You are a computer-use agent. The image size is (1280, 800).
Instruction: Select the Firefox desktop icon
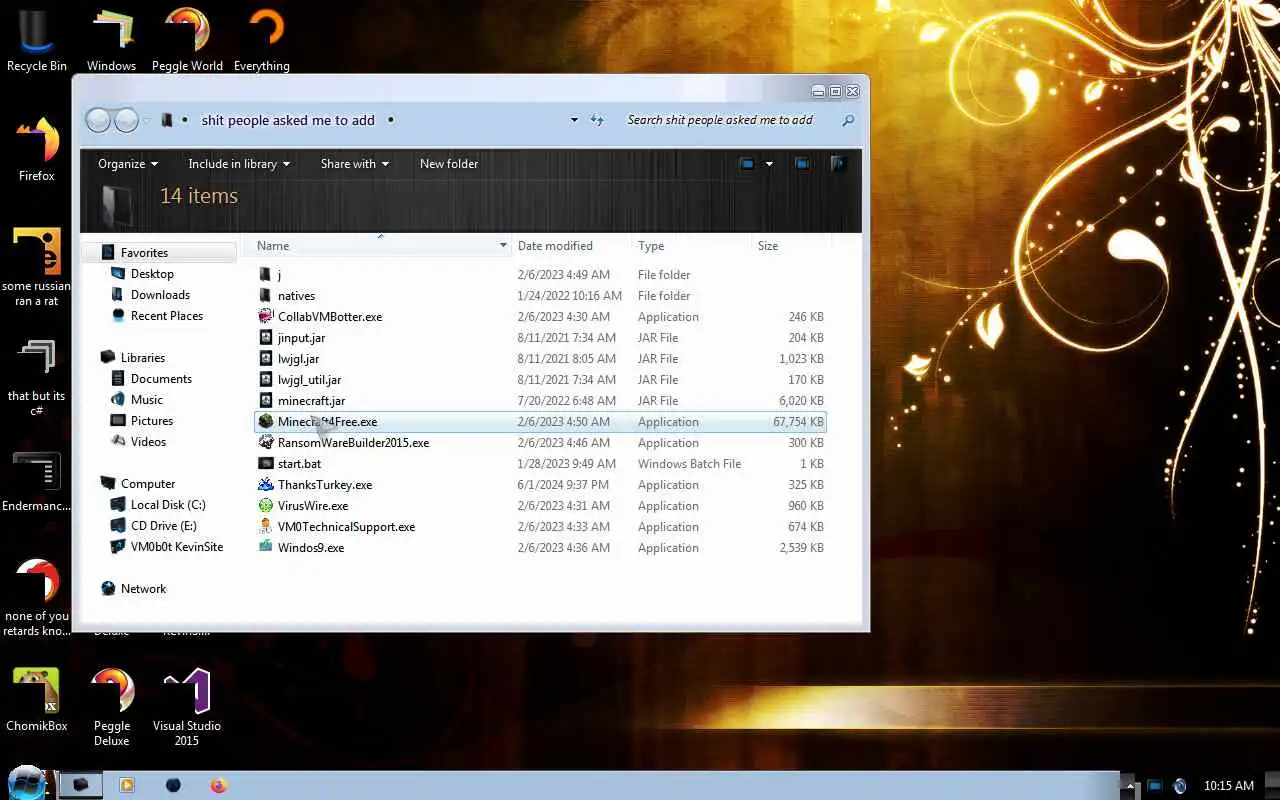[37, 150]
